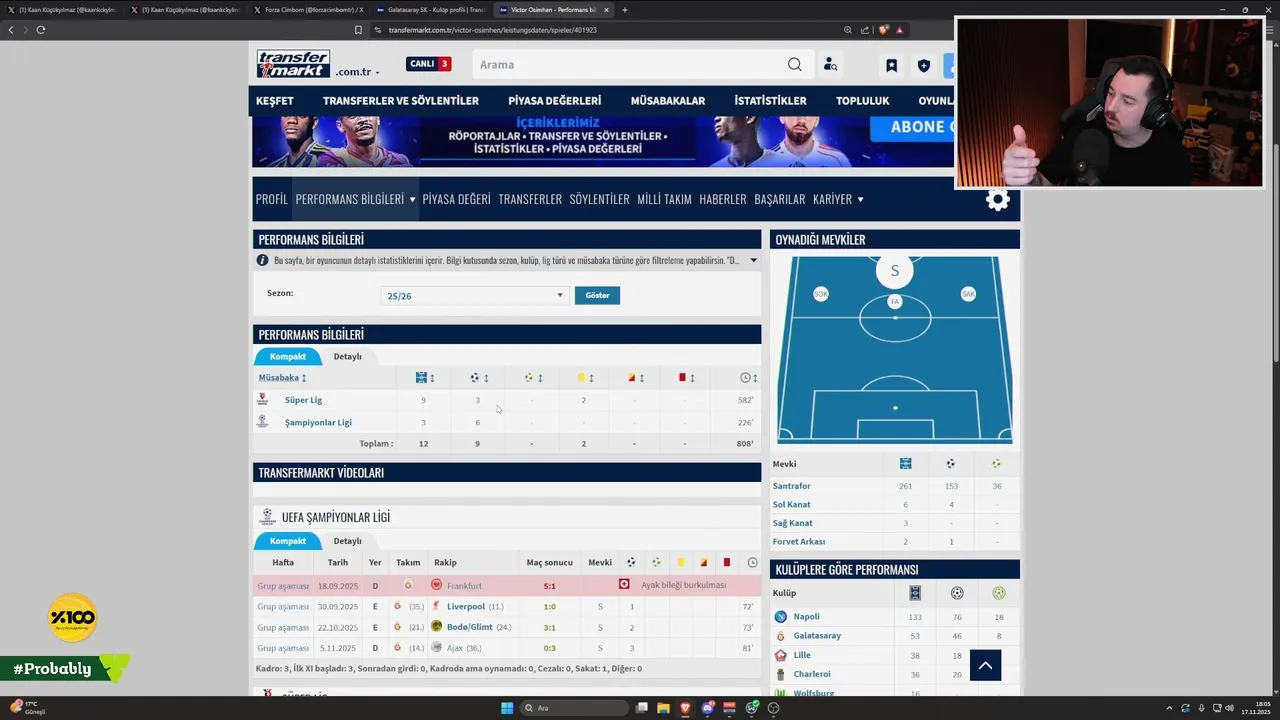The height and width of the screenshot is (720, 1280).
Task: Click the Göster button
Action: tap(597, 296)
